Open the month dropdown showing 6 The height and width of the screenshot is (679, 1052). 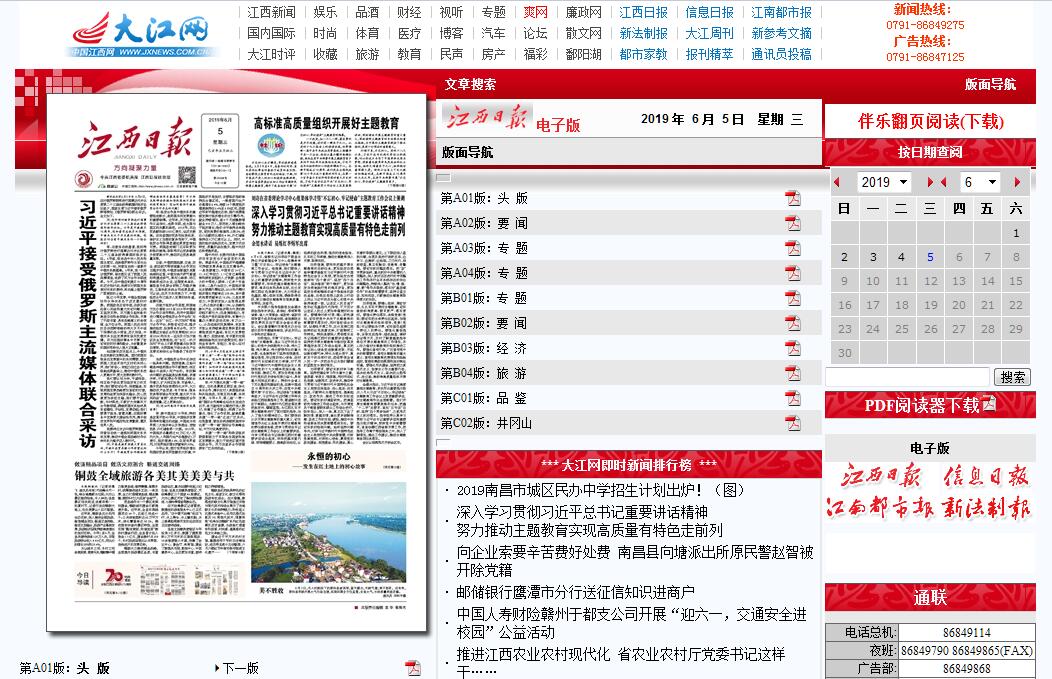pyautogui.click(x=979, y=182)
